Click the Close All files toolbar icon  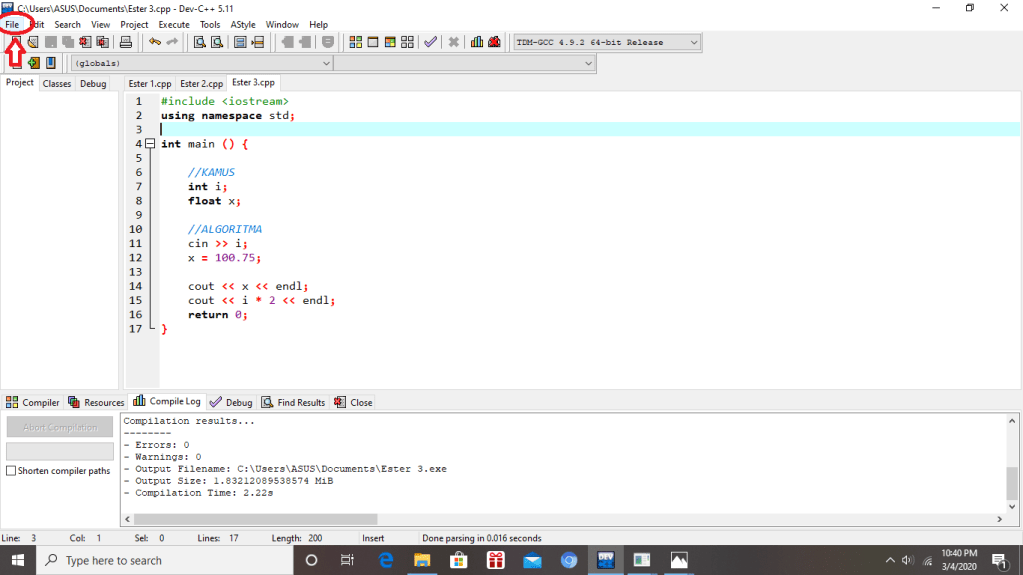[x=101, y=42]
